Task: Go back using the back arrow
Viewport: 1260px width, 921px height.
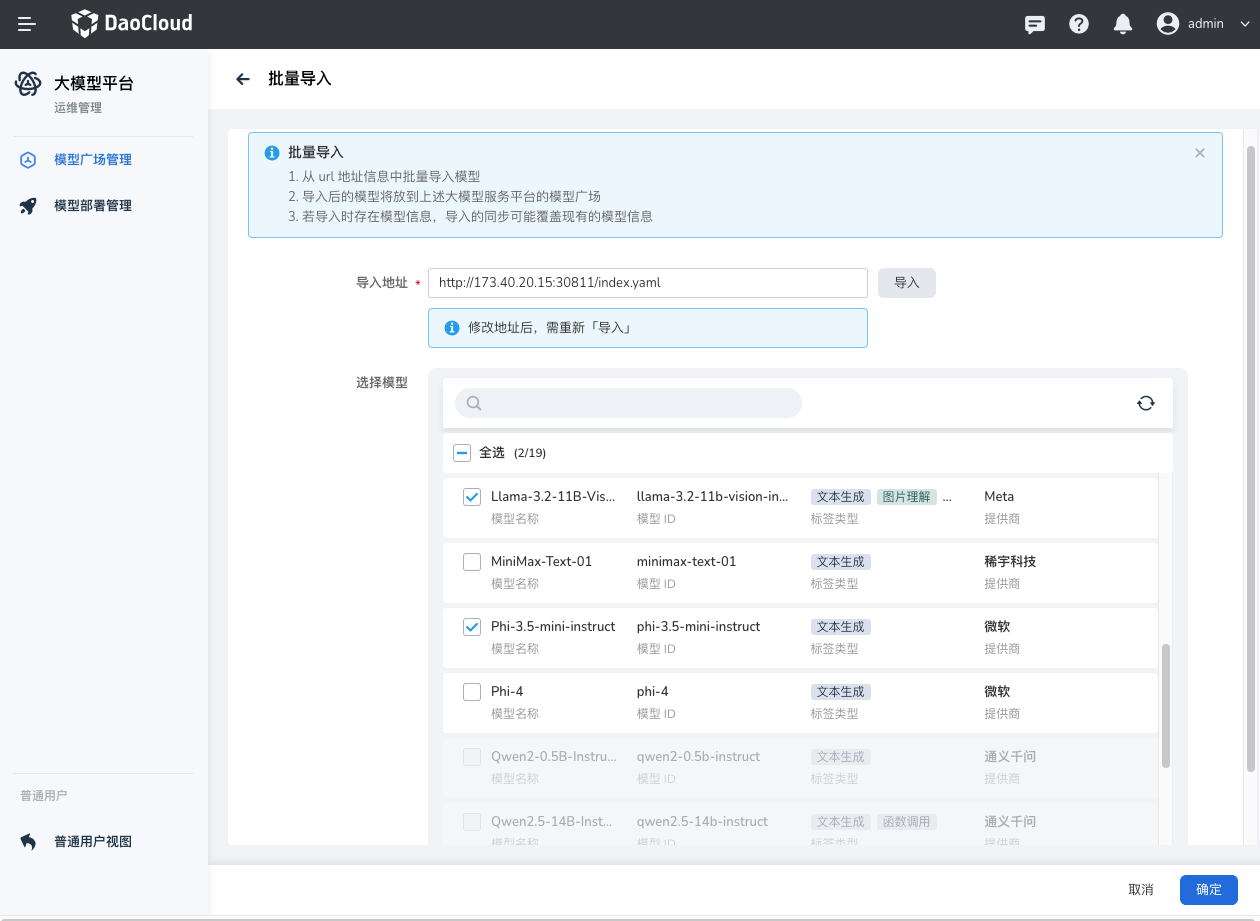Action: coord(242,79)
